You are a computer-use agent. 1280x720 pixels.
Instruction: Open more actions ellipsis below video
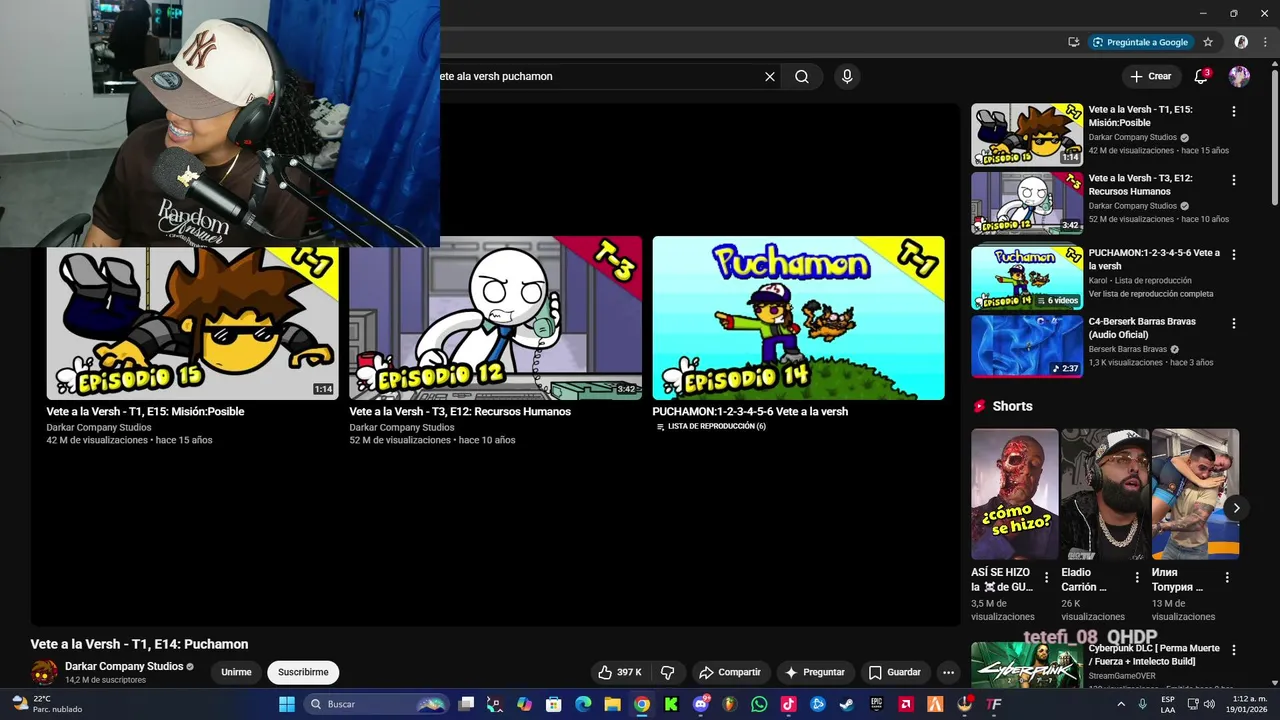point(948,672)
